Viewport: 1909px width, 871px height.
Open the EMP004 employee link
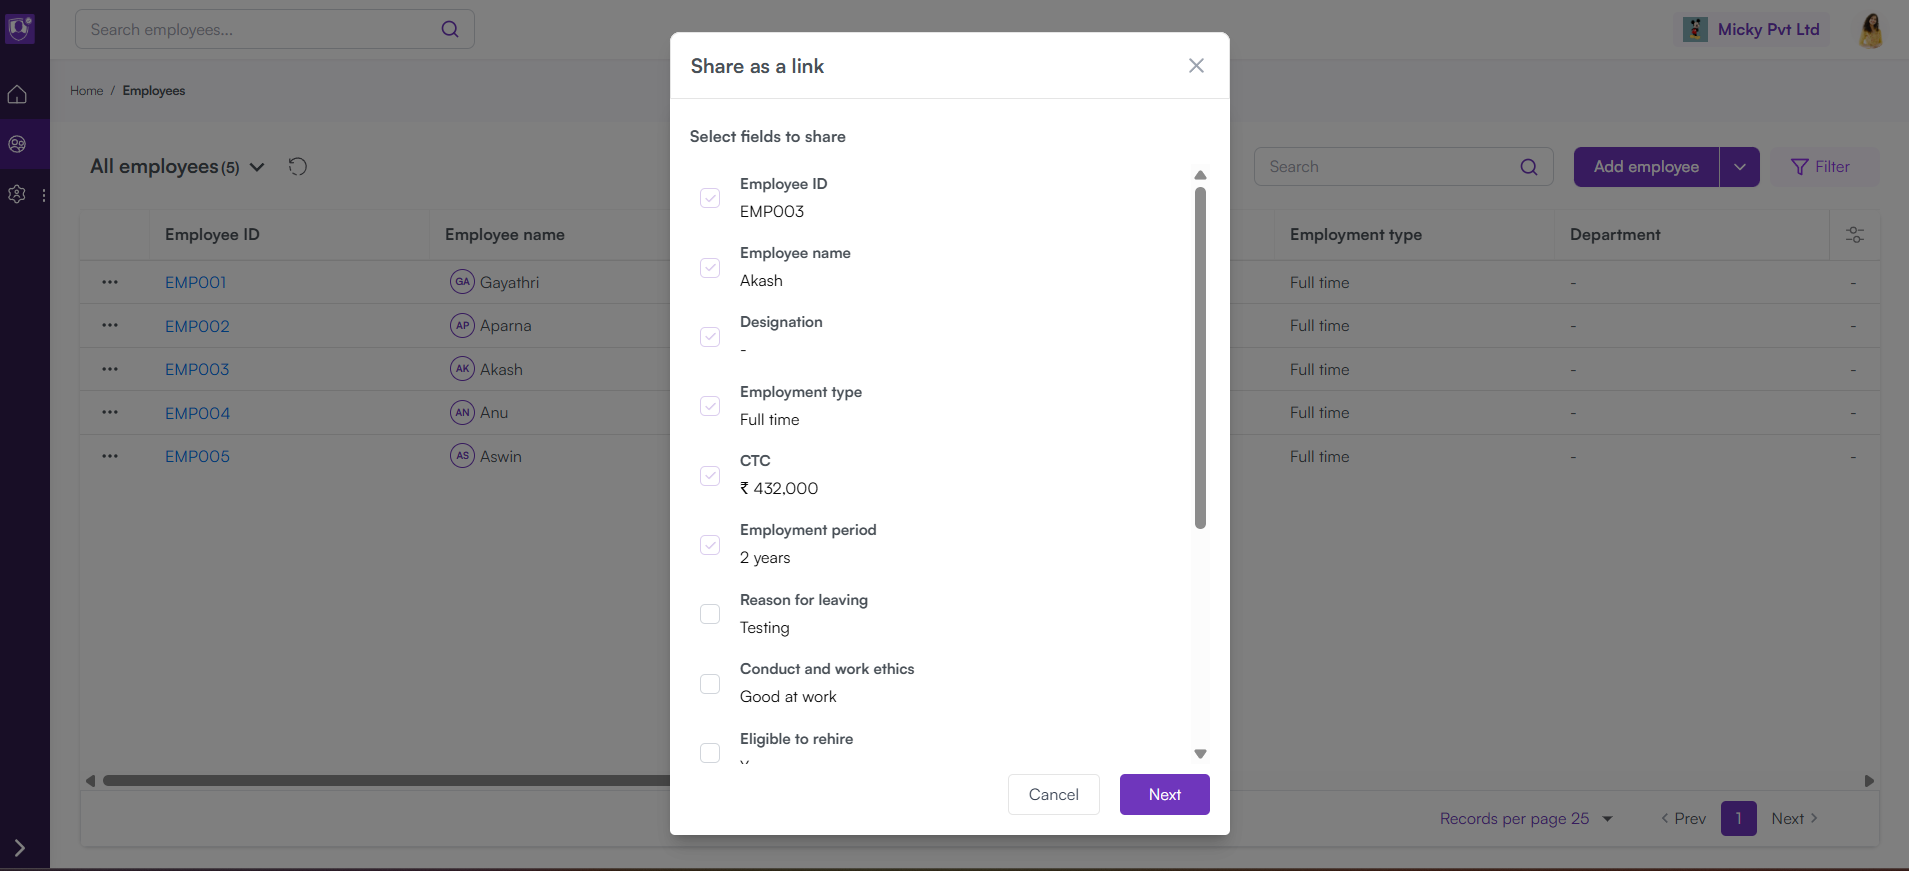point(198,413)
